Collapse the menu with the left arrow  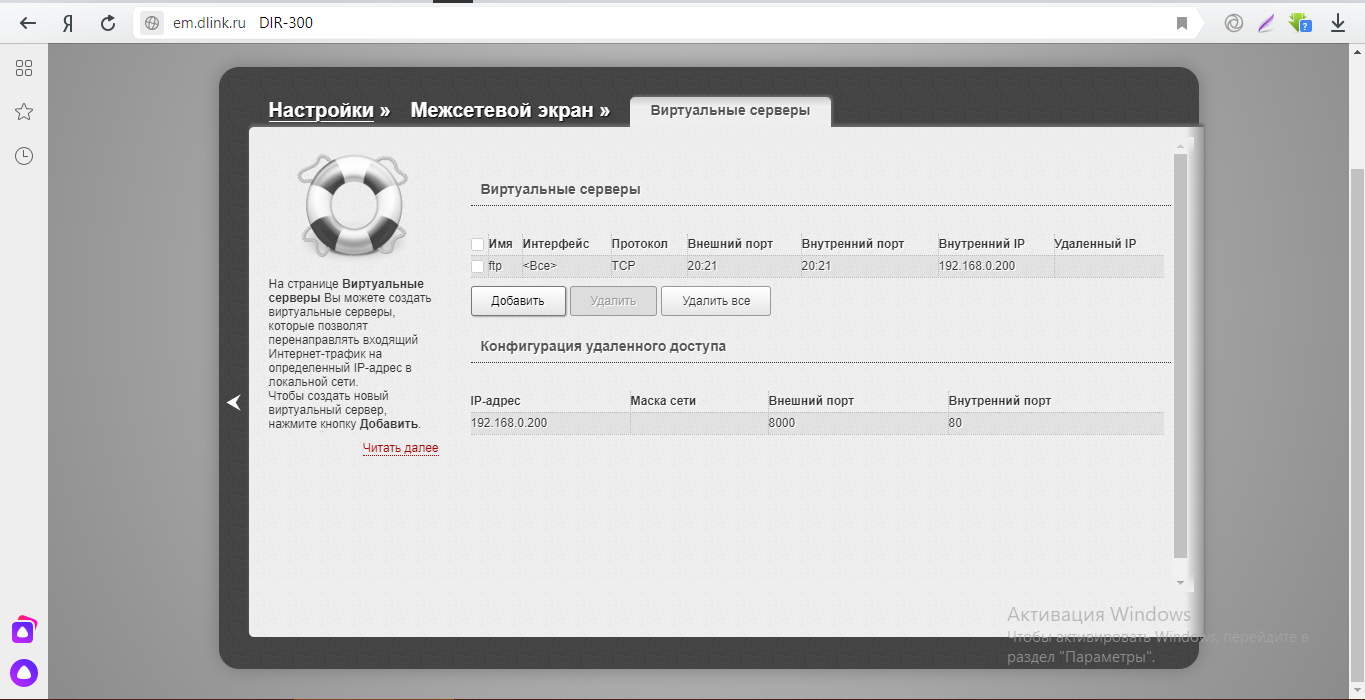[x=234, y=402]
